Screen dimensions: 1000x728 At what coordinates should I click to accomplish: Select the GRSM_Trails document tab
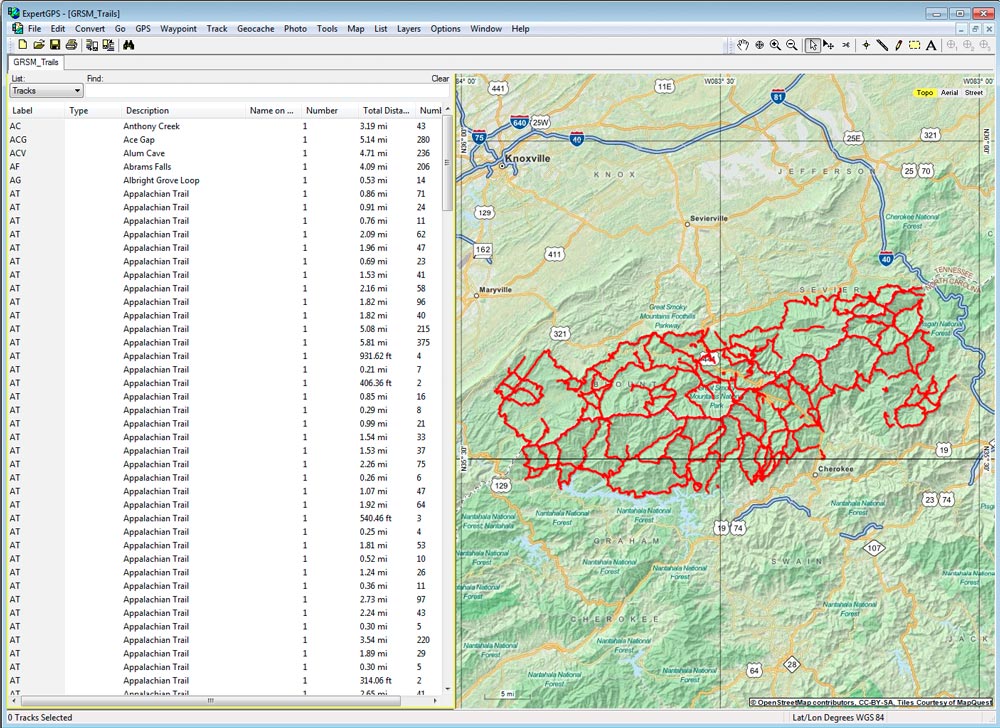click(x=36, y=62)
